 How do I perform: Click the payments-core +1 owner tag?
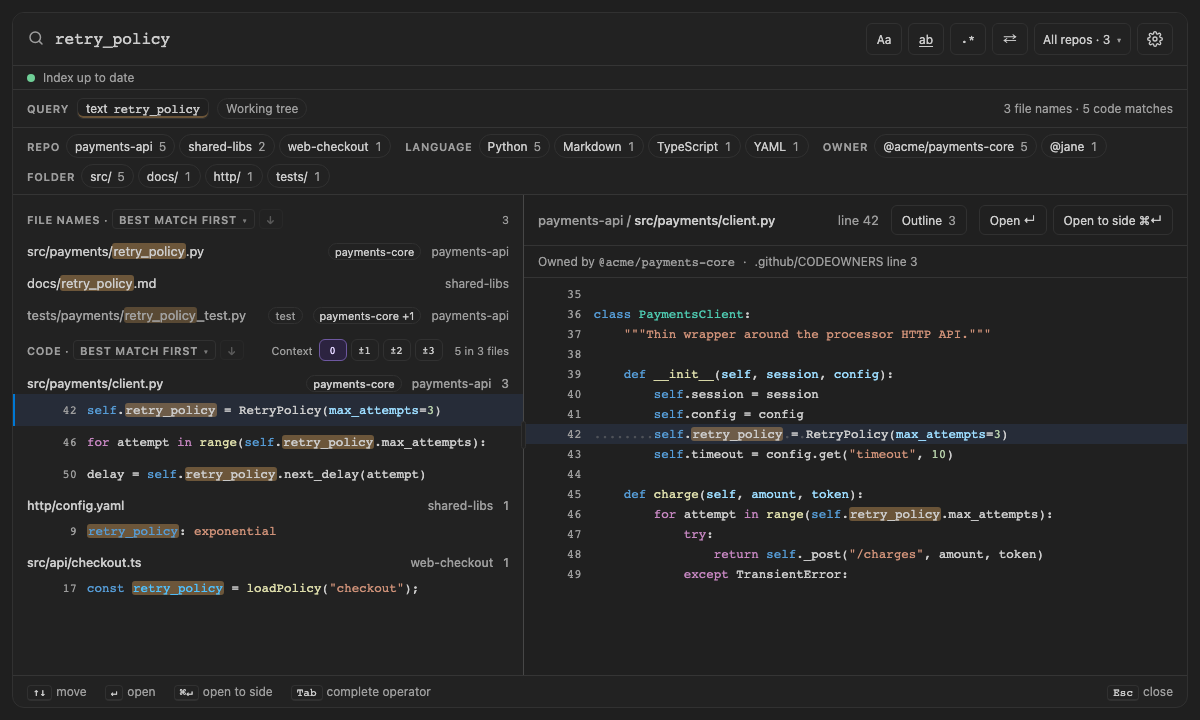coord(366,316)
